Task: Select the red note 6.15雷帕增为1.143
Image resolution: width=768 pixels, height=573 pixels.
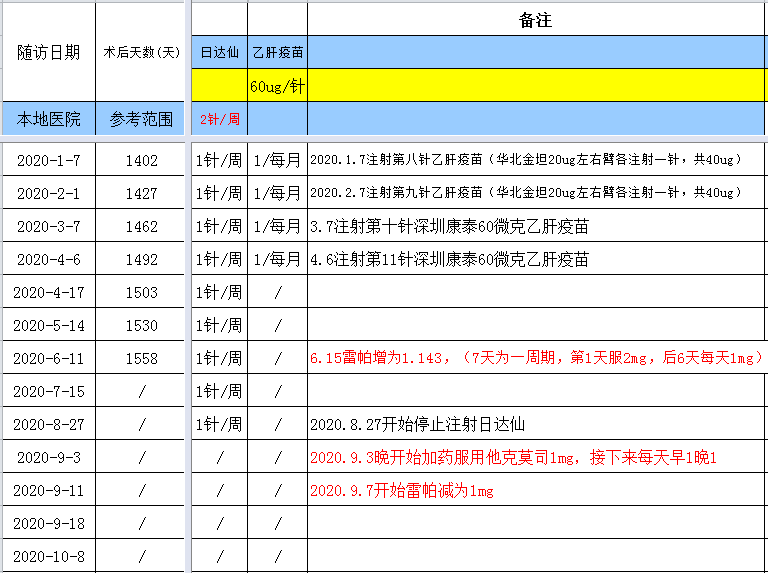Action: coord(536,358)
